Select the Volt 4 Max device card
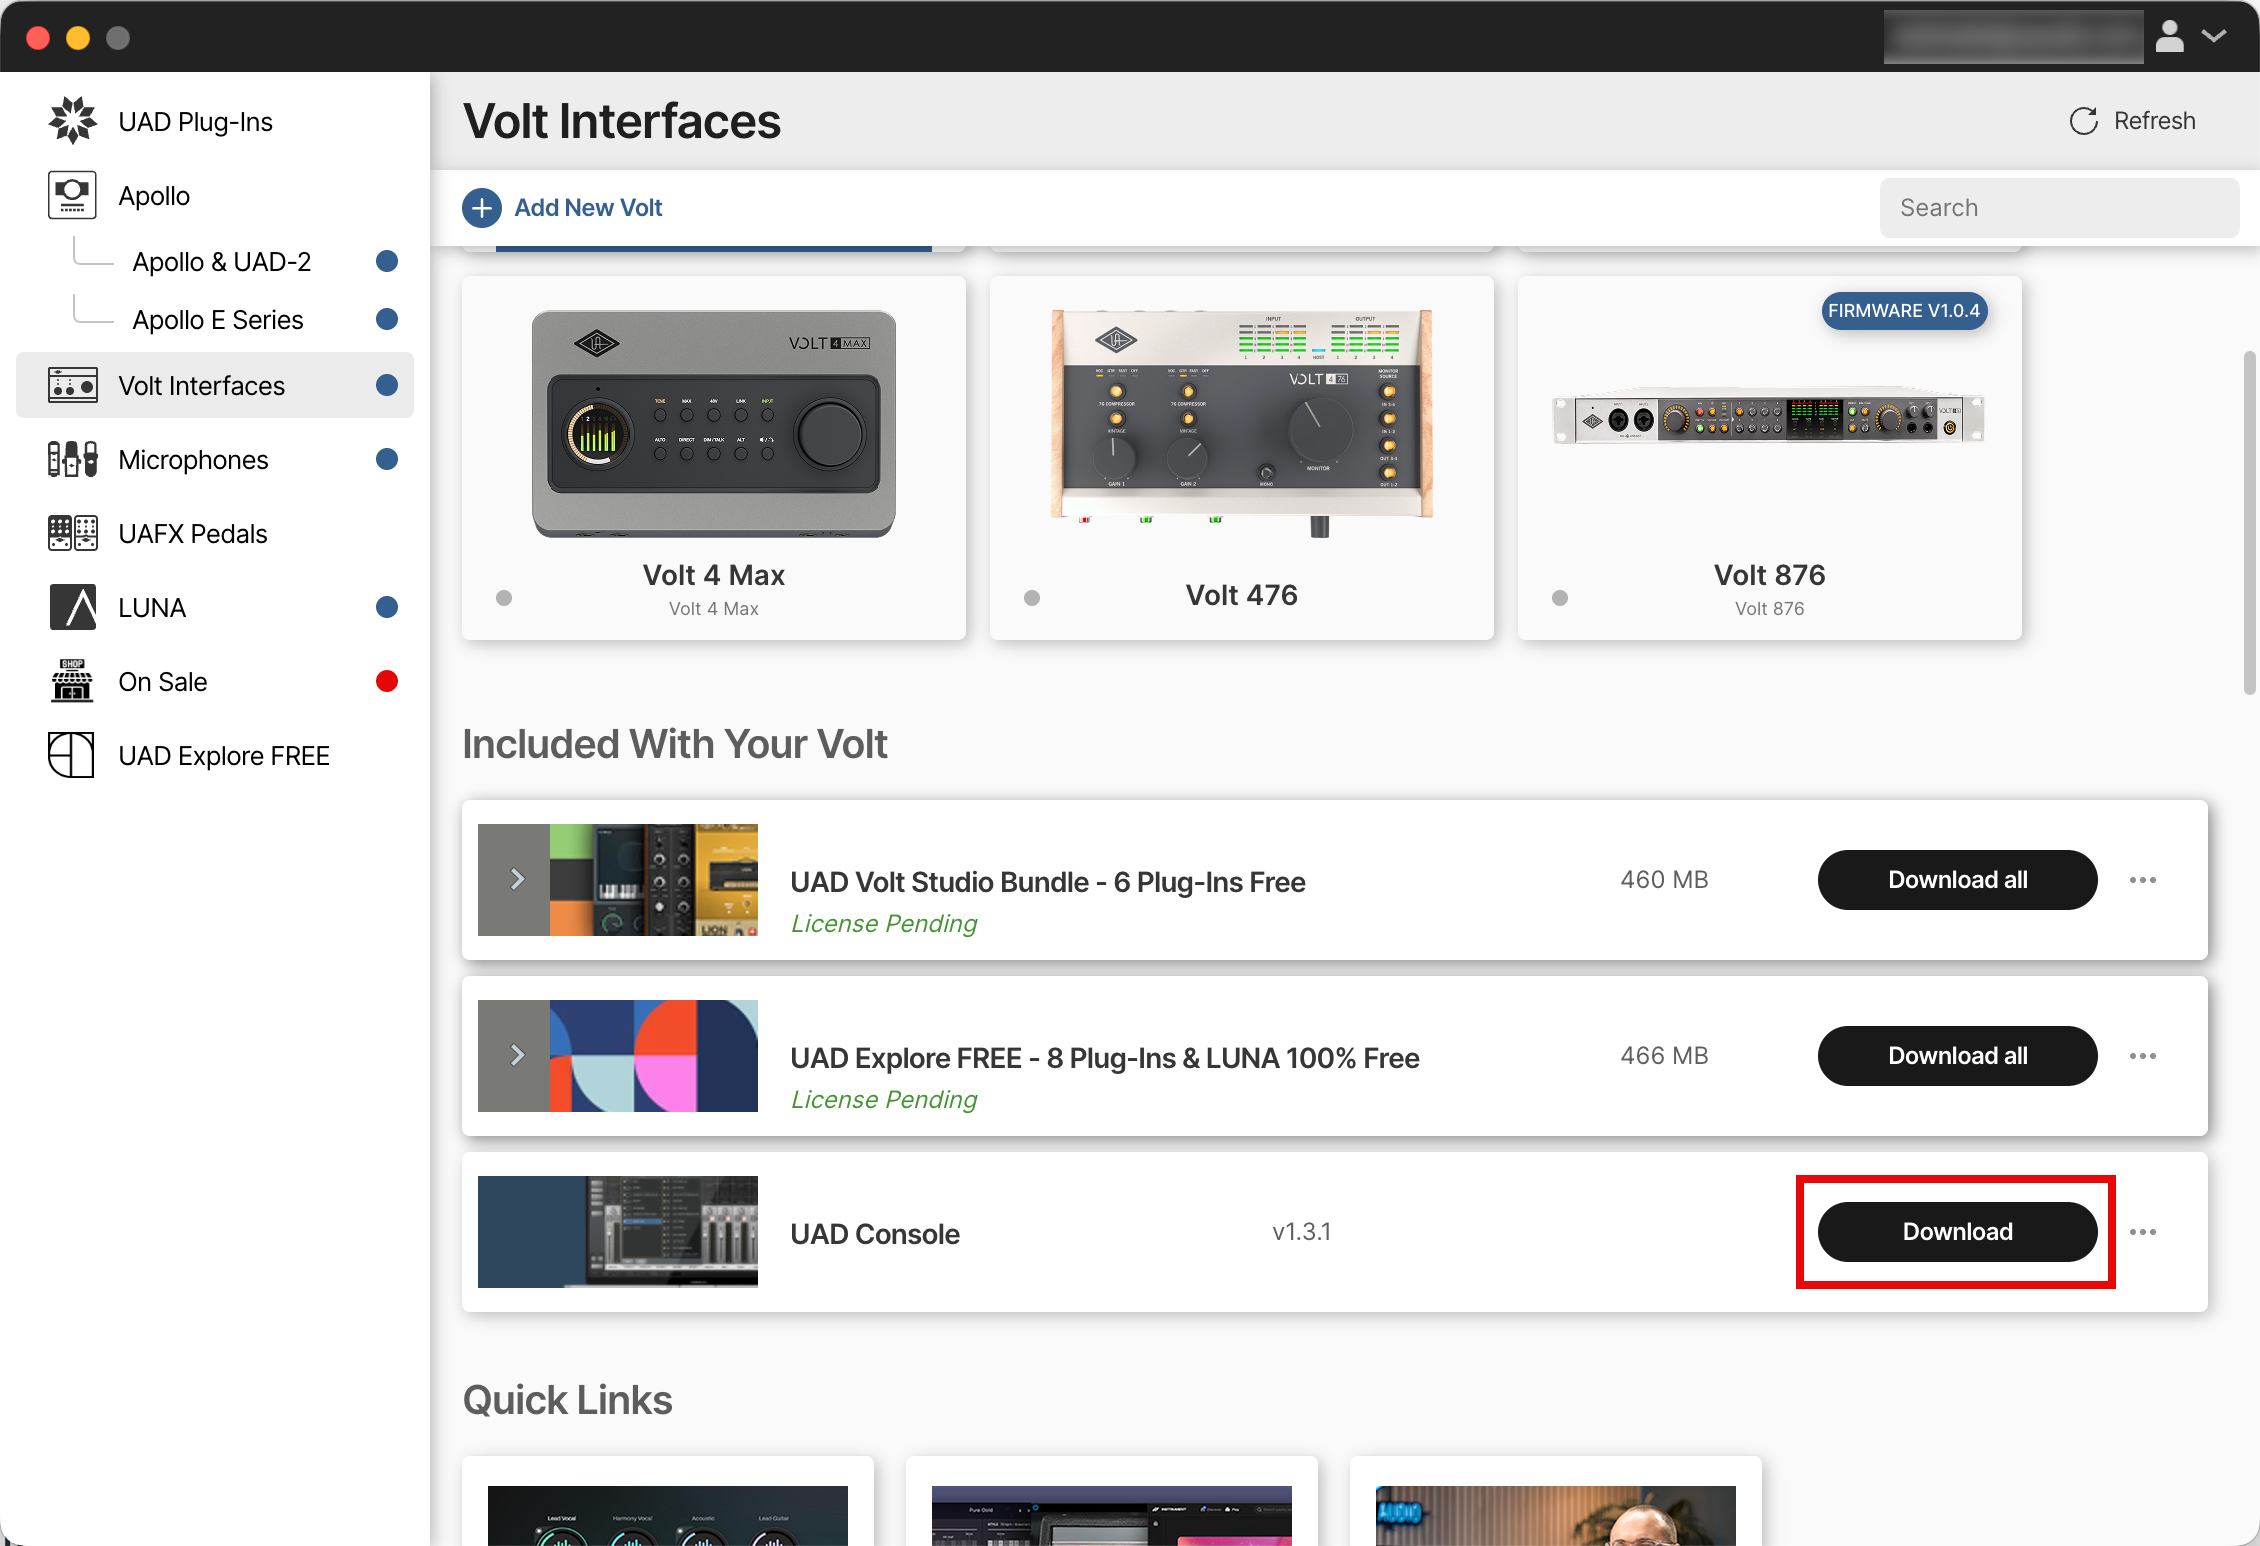 (x=714, y=458)
